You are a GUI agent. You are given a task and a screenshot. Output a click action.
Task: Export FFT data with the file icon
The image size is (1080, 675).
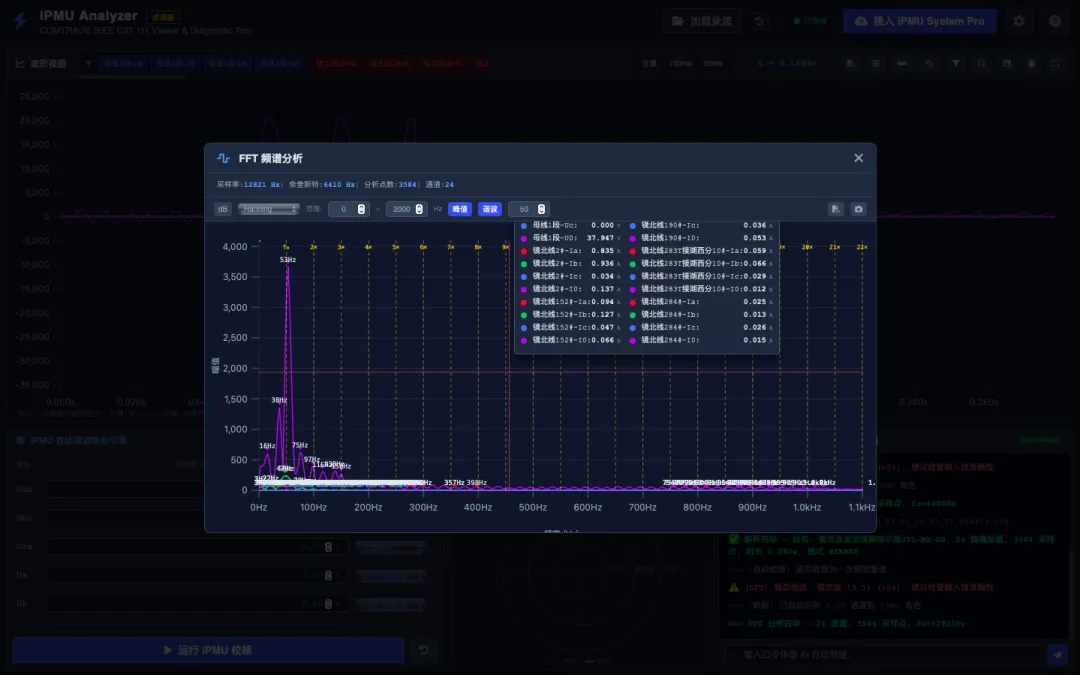coord(835,209)
